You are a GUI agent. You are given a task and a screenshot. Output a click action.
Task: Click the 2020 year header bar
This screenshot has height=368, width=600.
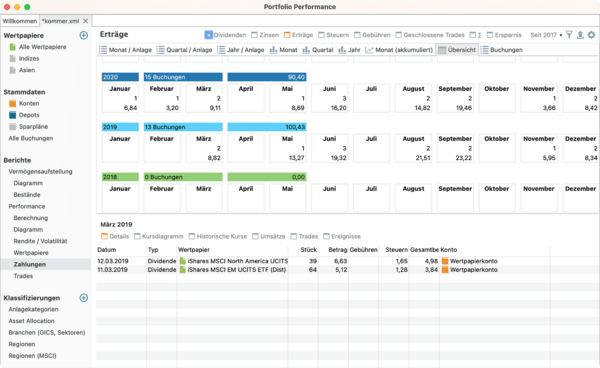(120, 77)
